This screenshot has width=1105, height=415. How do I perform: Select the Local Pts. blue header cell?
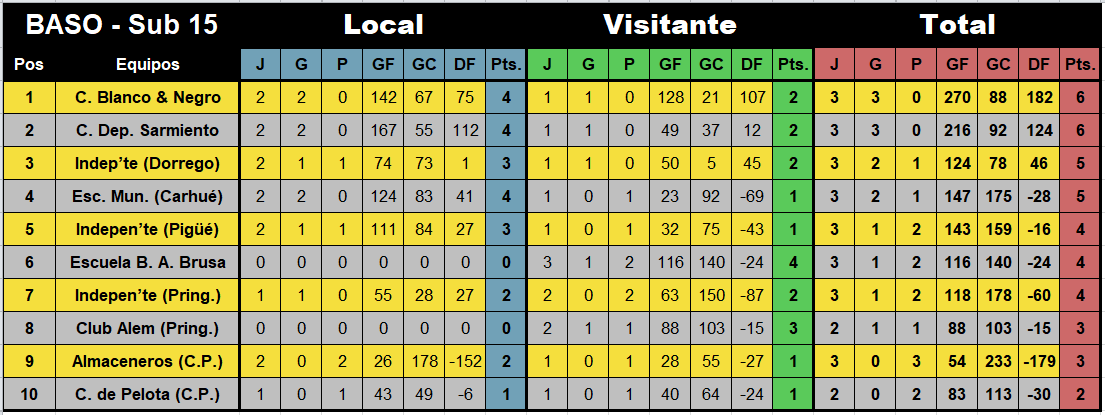click(x=506, y=65)
